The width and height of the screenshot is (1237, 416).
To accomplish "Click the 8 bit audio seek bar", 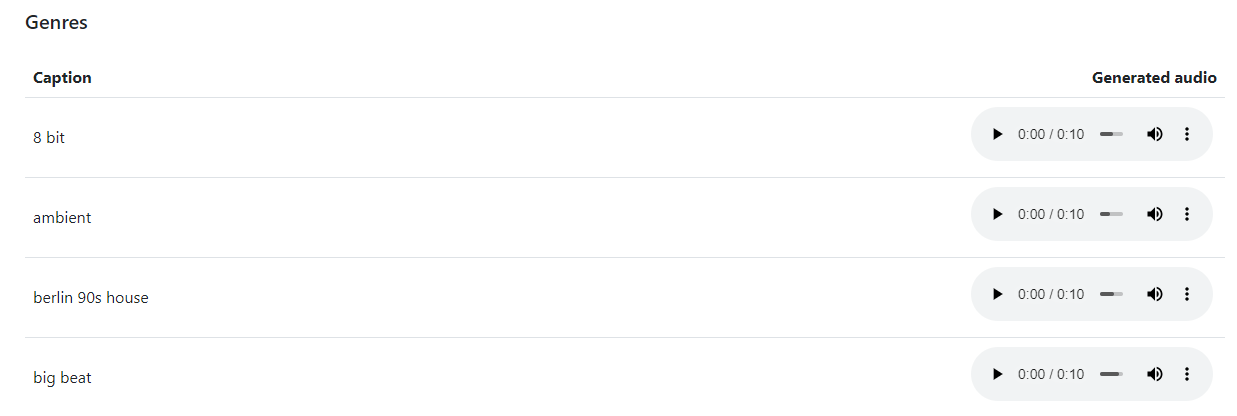I will click(1111, 134).
